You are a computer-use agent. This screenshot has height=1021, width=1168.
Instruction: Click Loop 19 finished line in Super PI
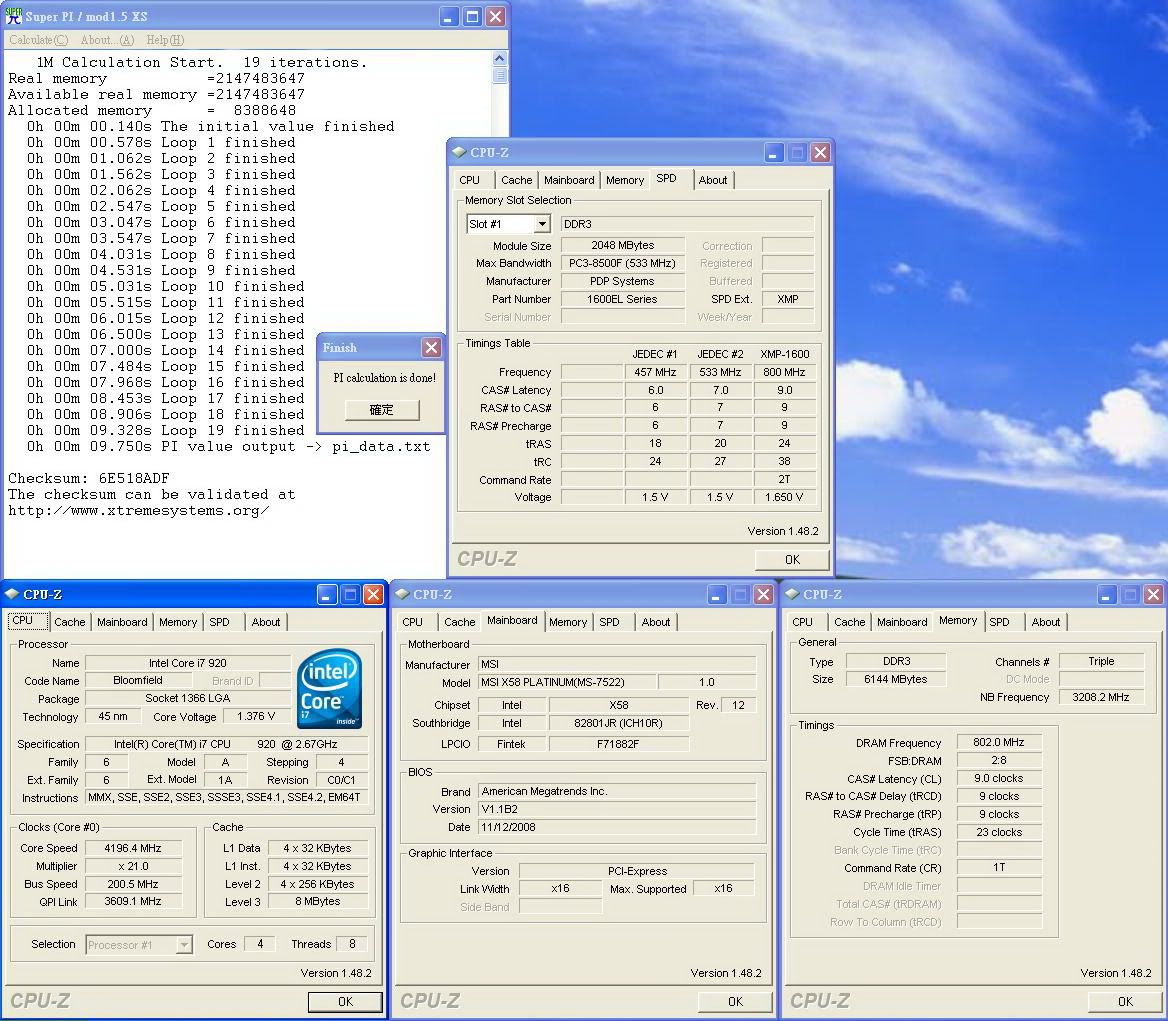click(165, 430)
